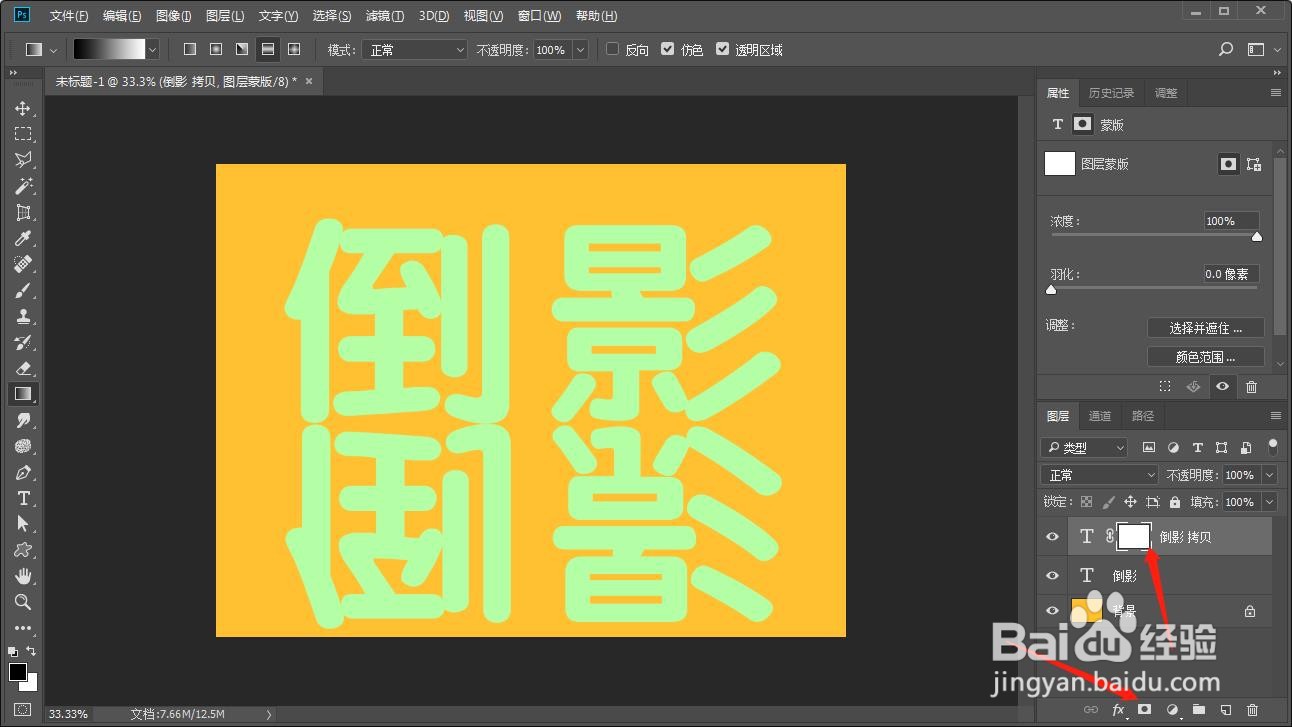Select the Eyedropper tool

pyautogui.click(x=23, y=238)
